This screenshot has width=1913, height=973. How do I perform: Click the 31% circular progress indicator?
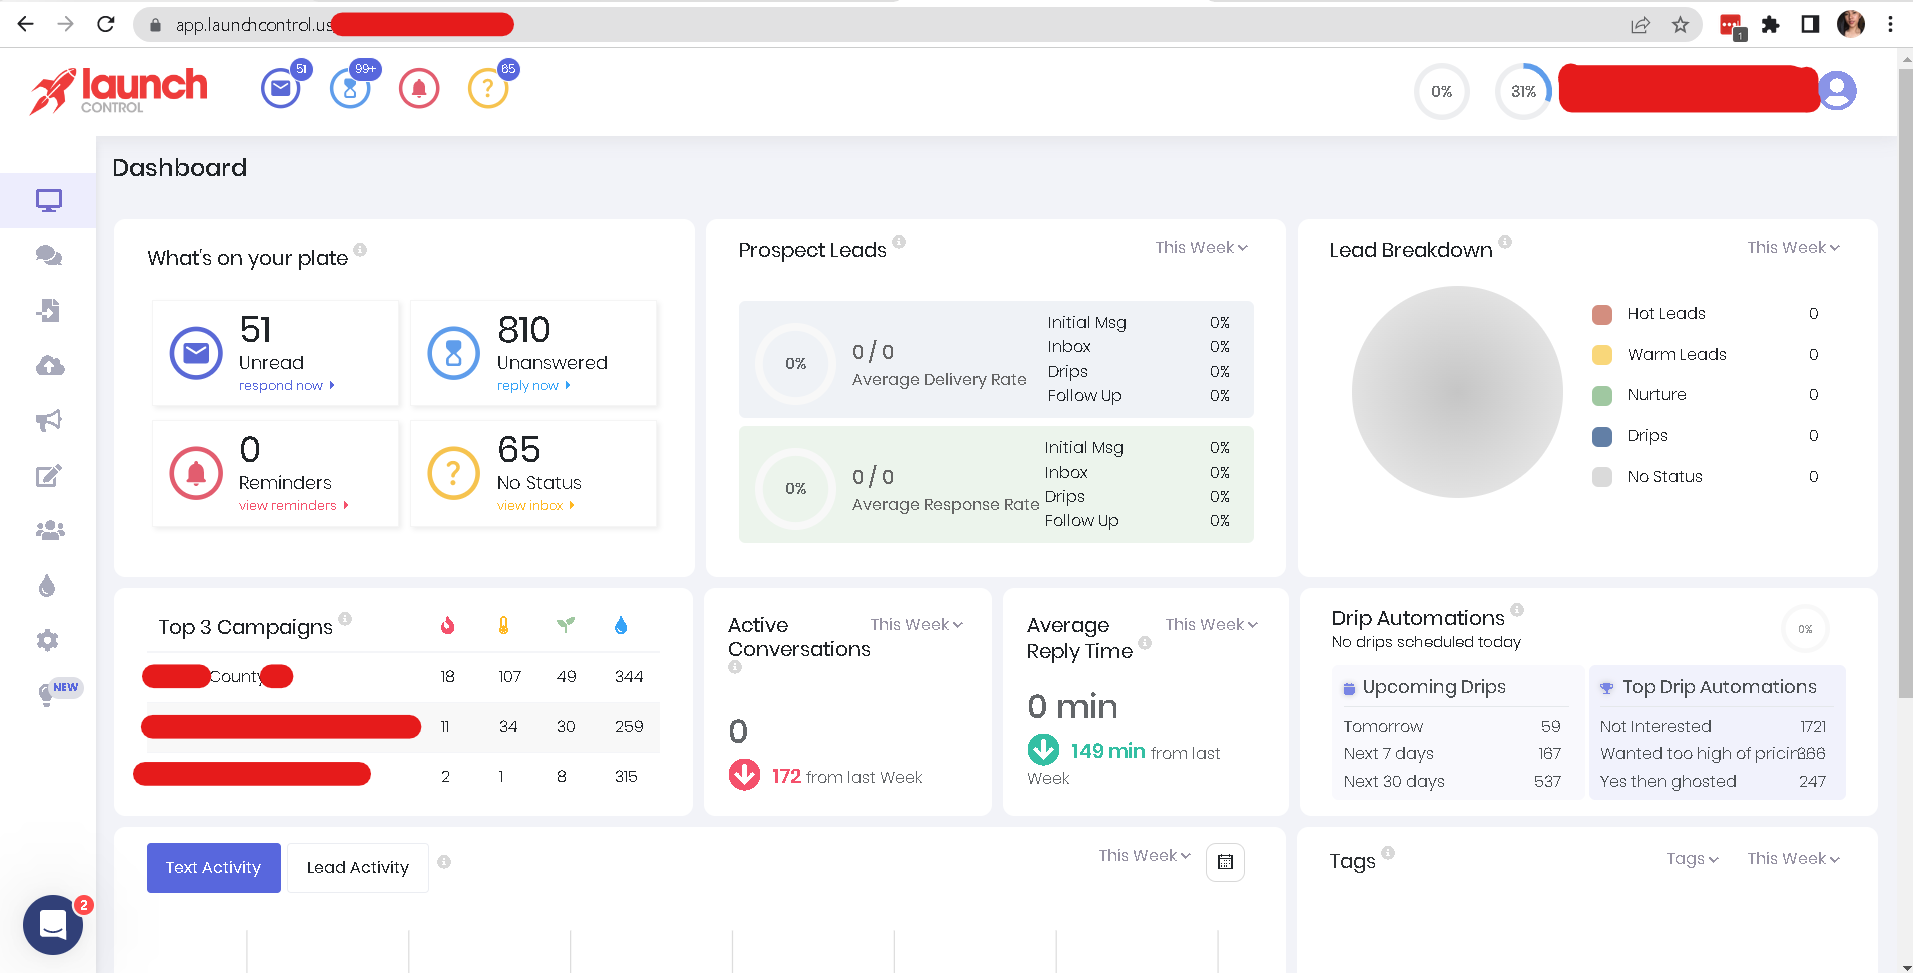1523,92
